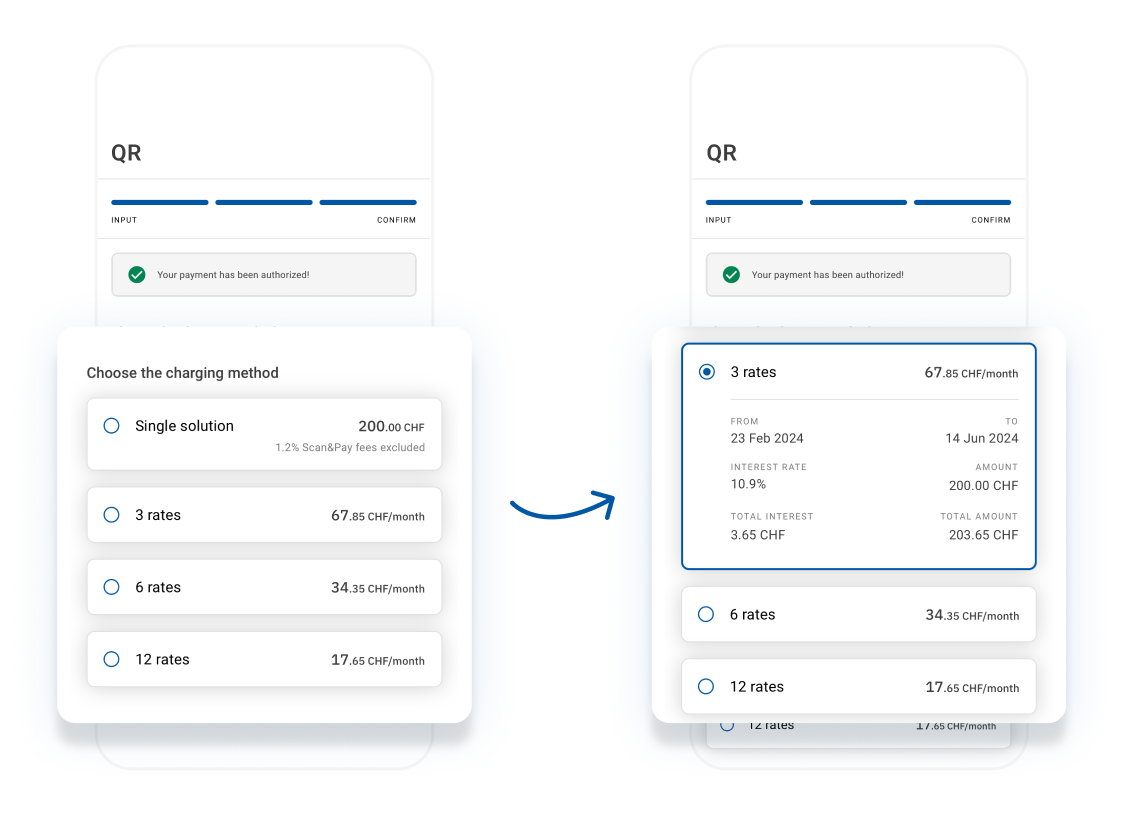This screenshot has height=840, width=1122.
Task: Click the 3.65 CHF total interest value
Action: pos(758,534)
